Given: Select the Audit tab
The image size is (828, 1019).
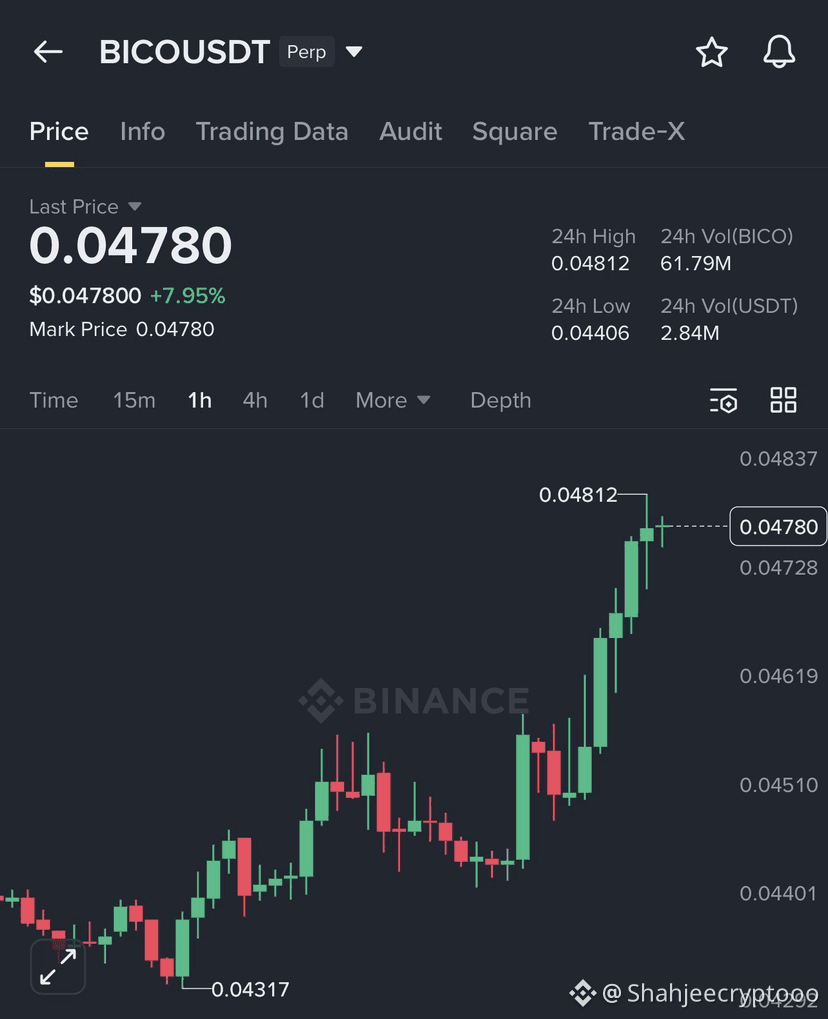Looking at the screenshot, I should (410, 131).
